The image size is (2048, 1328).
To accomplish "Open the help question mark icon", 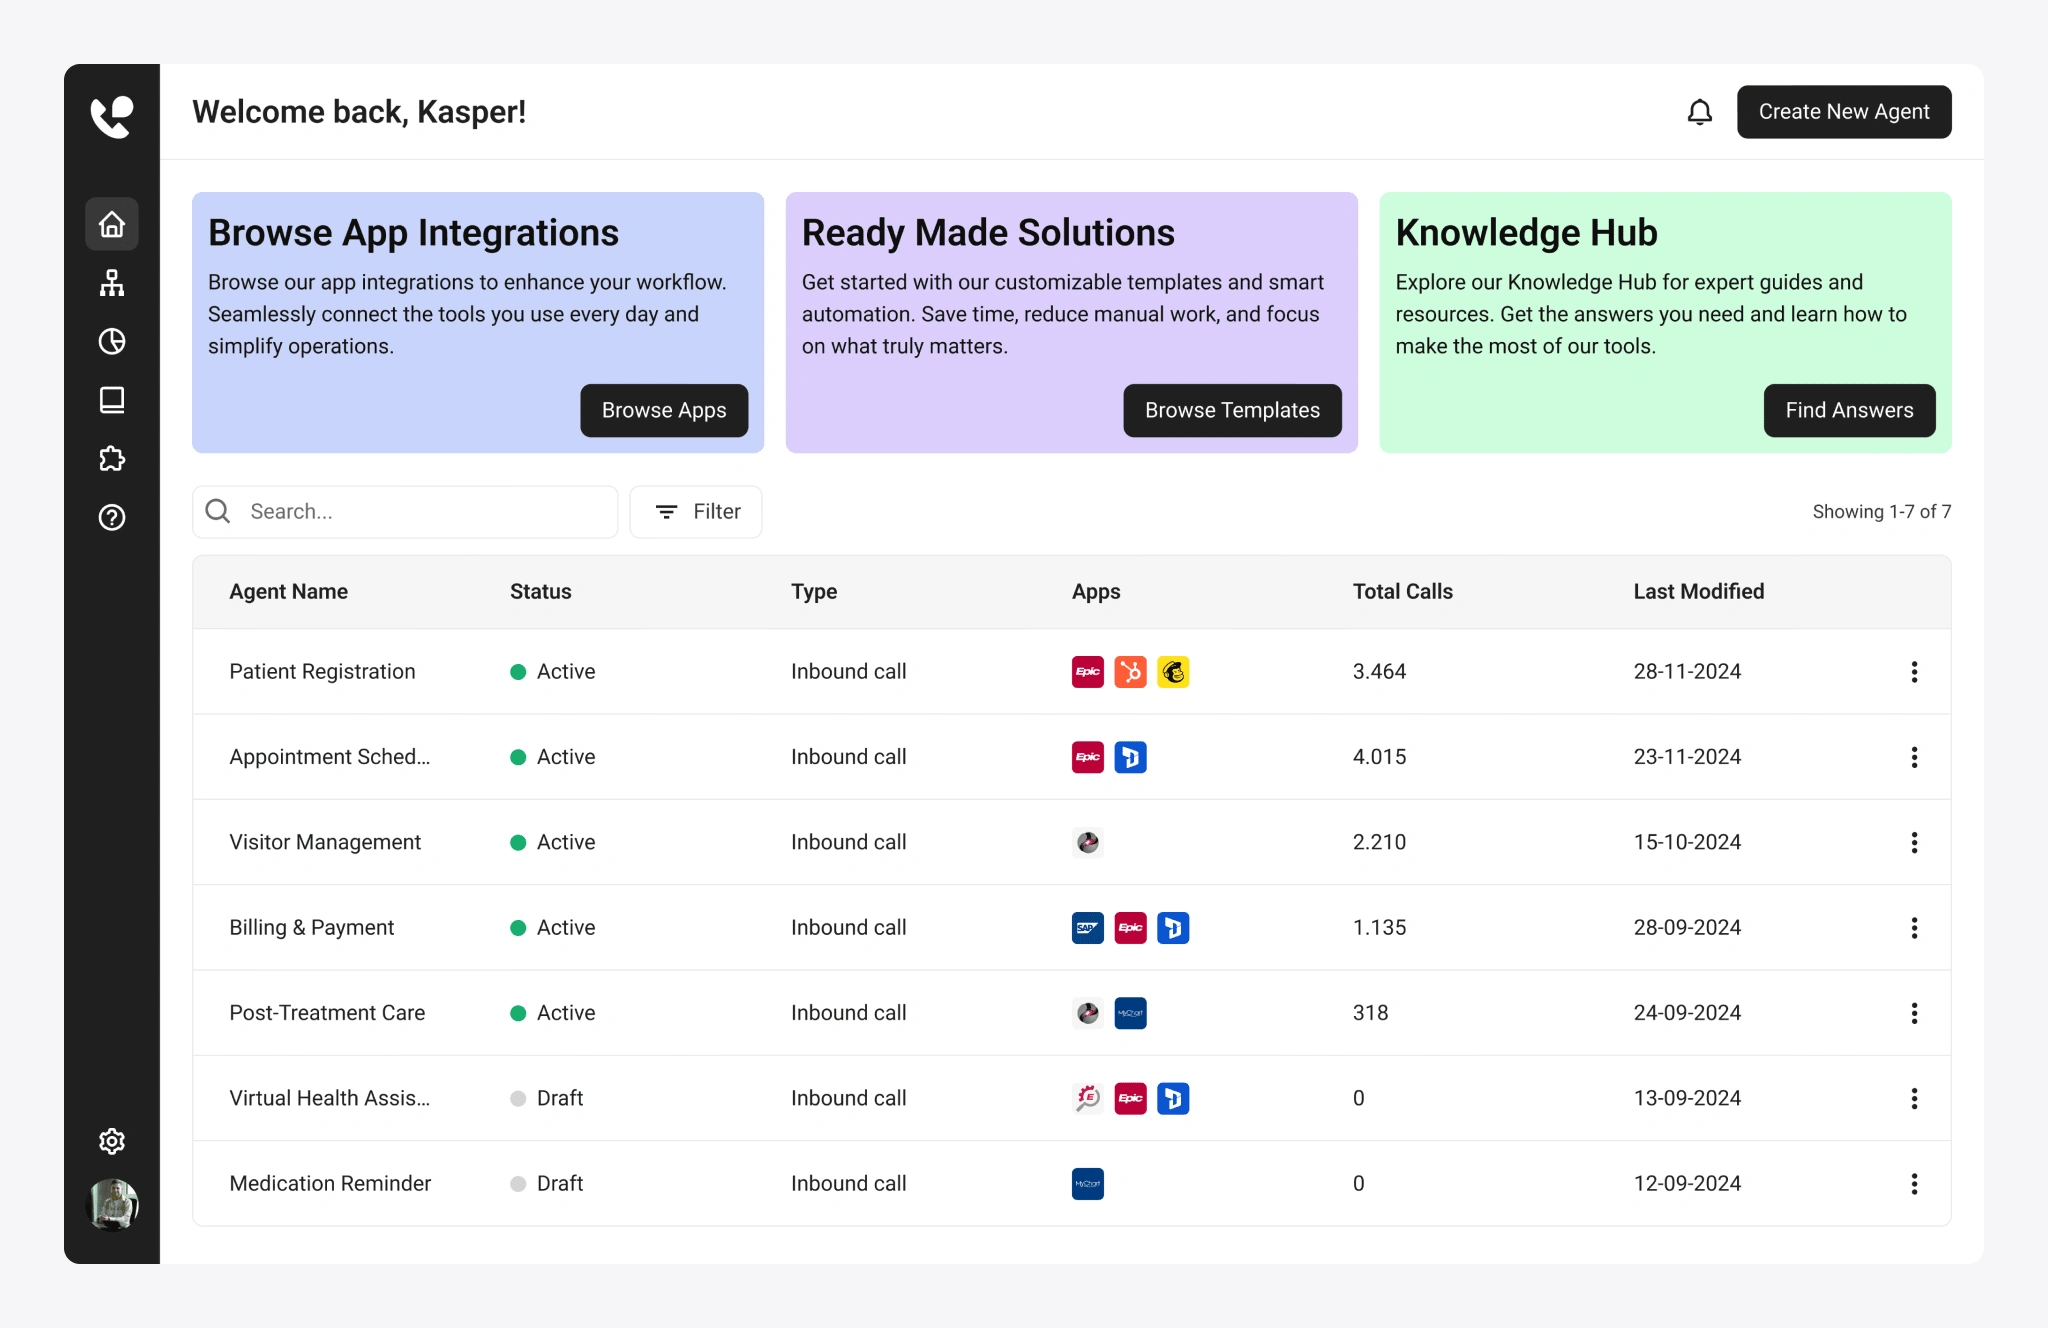I will [112, 517].
